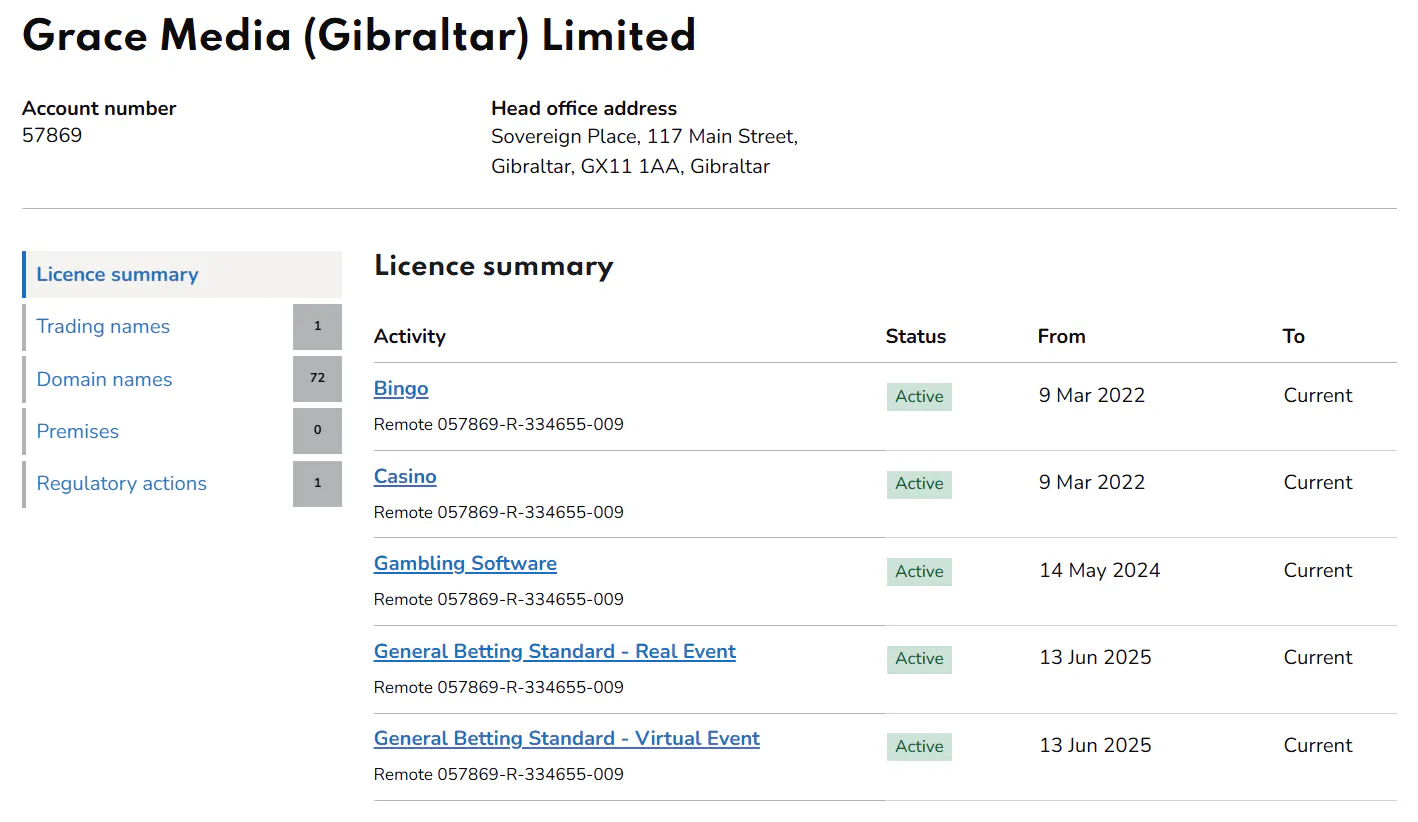Click the Active status badge for Bingo
Screen dimensions: 1418x822
click(919, 397)
